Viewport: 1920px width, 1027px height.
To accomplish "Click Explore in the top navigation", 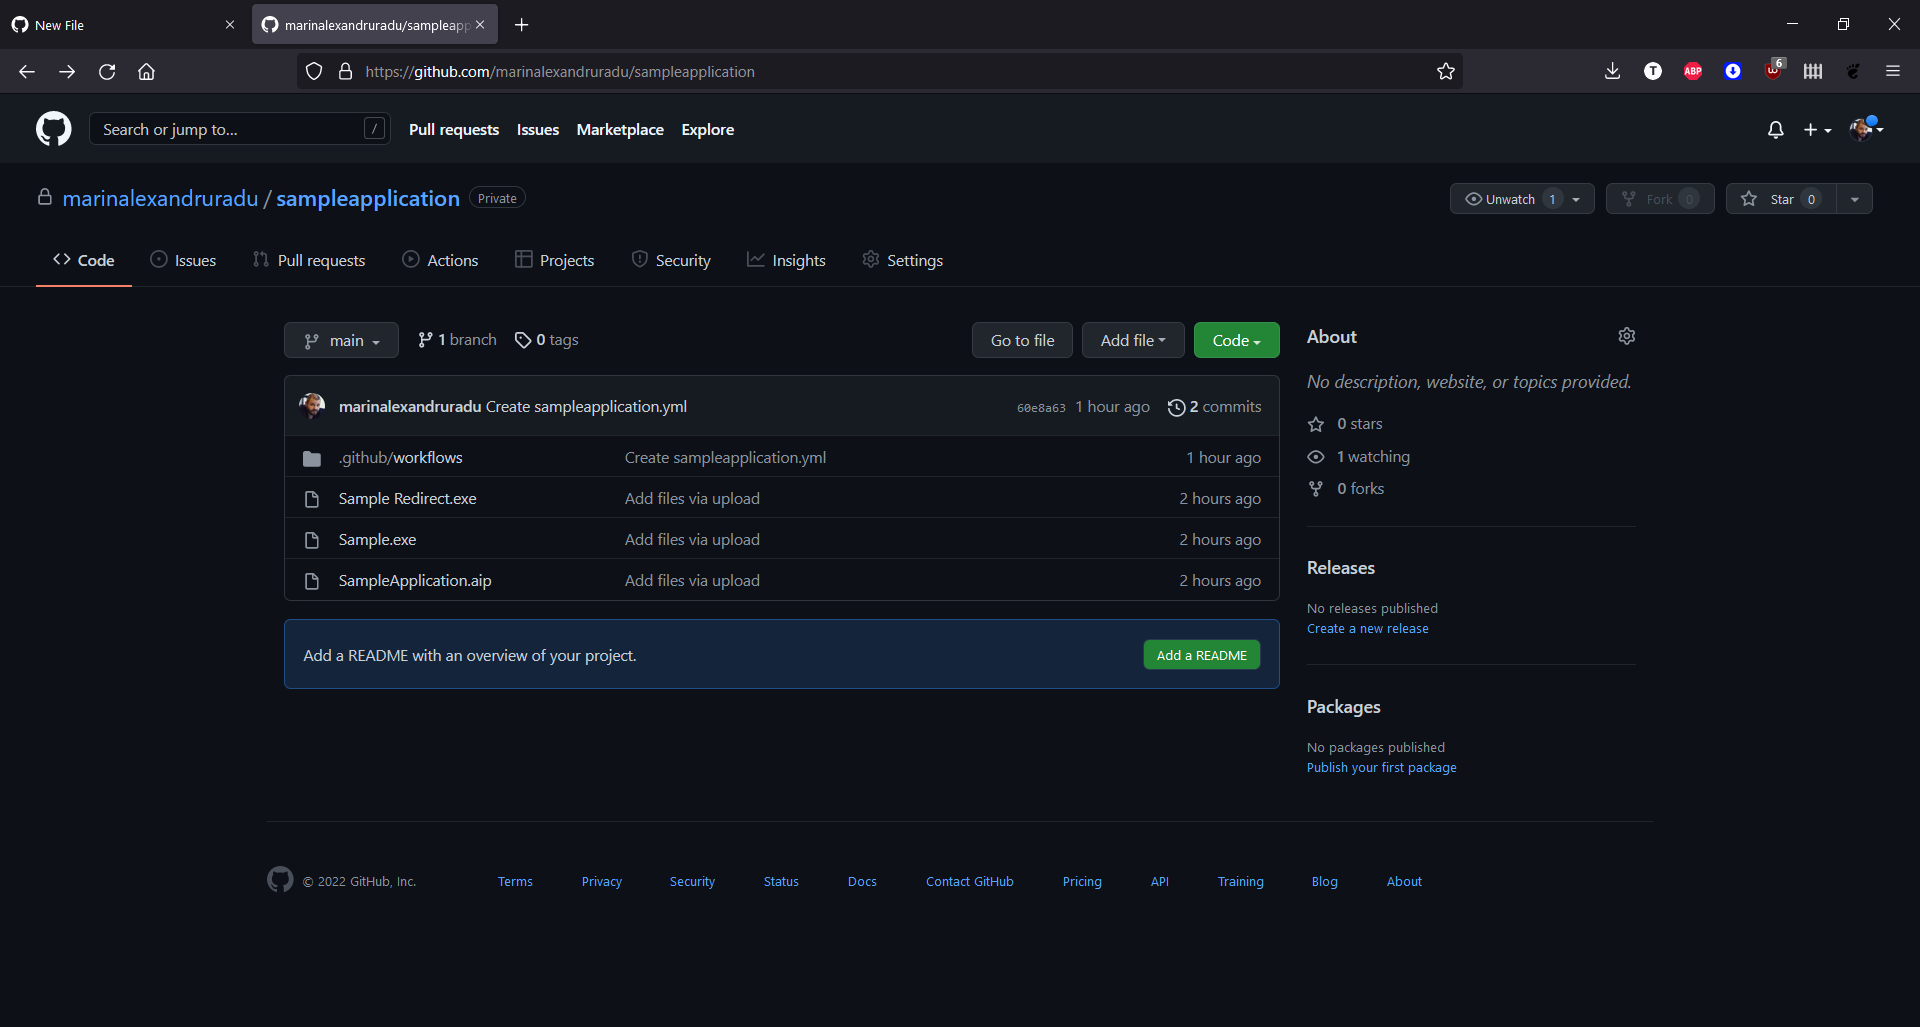I will tap(708, 130).
